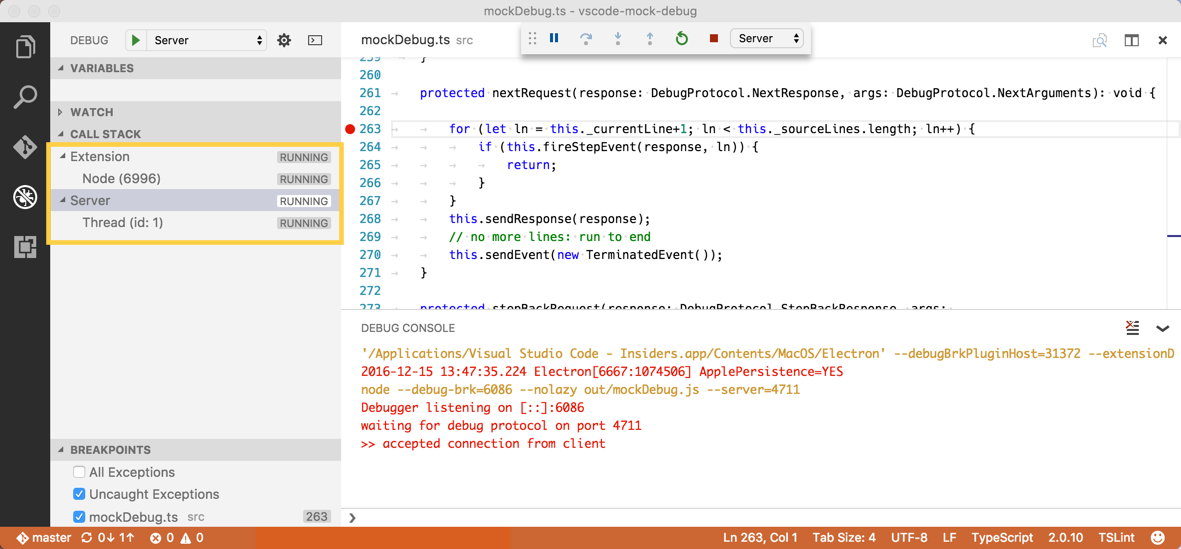Viewport: 1181px width, 549px height.
Task: Open the Search view icon
Action: click(25, 97)
